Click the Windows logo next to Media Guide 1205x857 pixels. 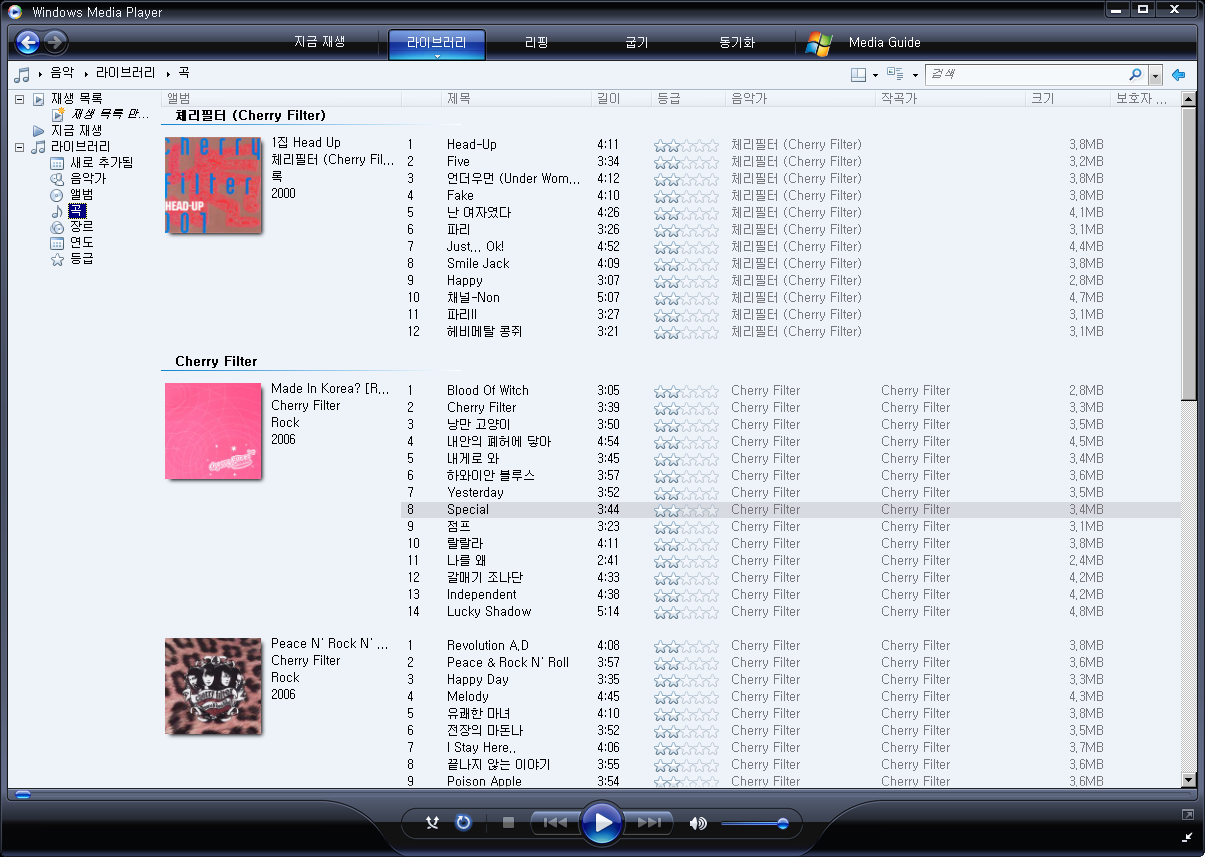pyautogui.click(x=819, y=43)
